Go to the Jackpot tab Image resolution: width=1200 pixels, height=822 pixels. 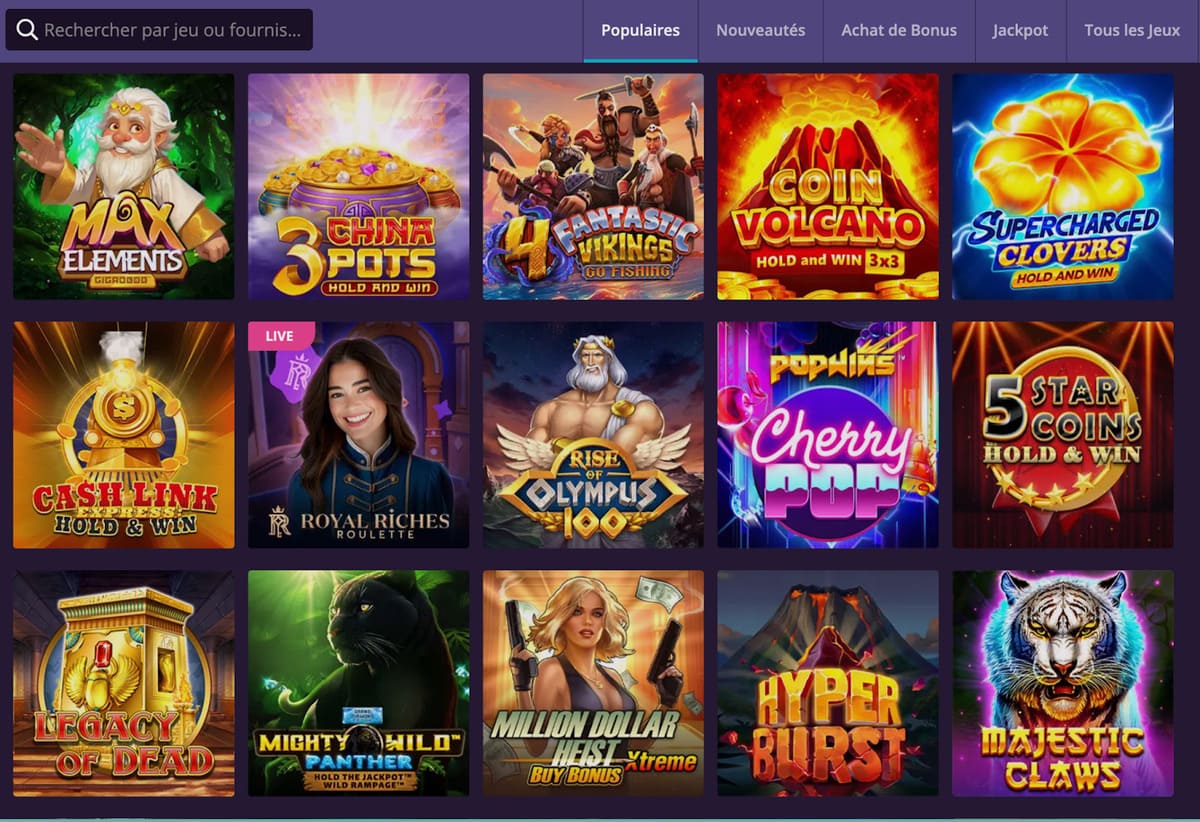pos(1020,30)
